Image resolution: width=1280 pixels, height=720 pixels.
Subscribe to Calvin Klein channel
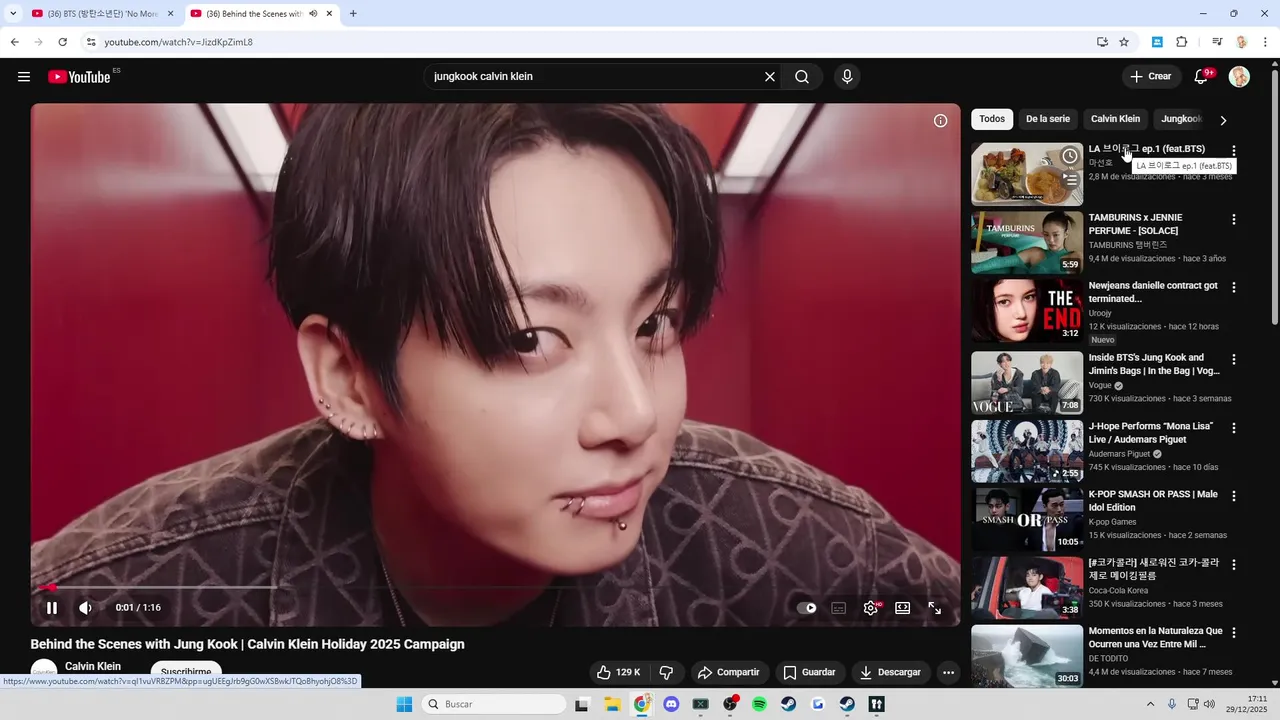point(186,672)
